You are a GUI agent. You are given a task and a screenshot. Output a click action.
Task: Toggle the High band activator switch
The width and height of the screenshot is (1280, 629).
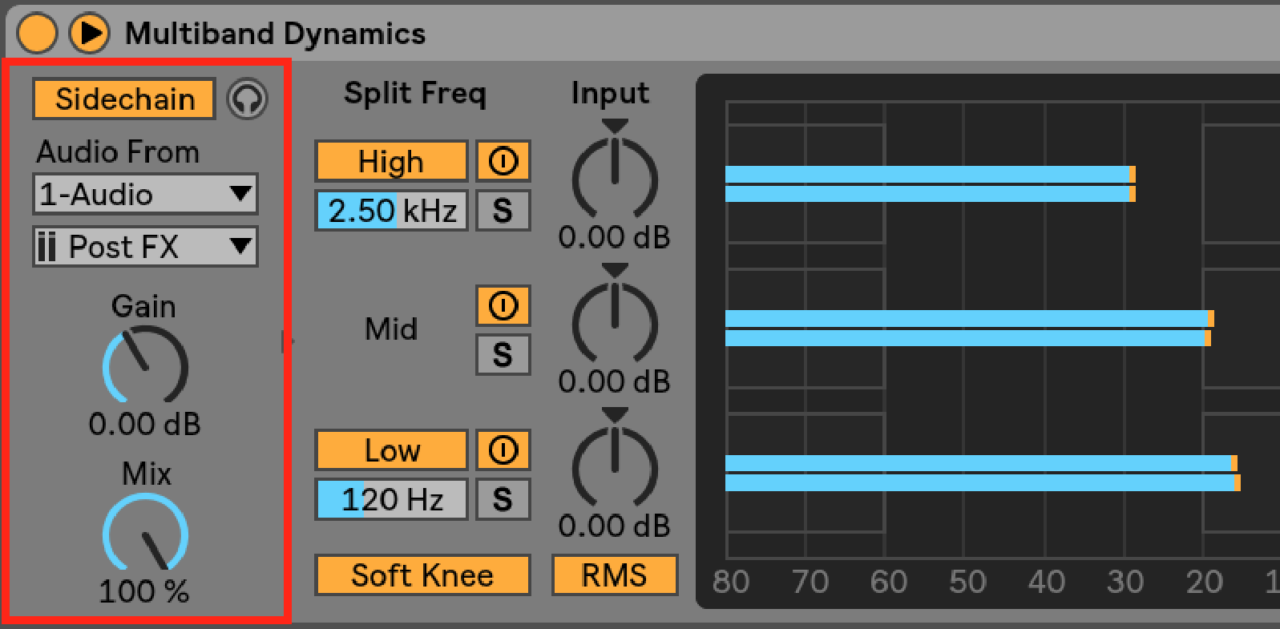pos(503,160)
